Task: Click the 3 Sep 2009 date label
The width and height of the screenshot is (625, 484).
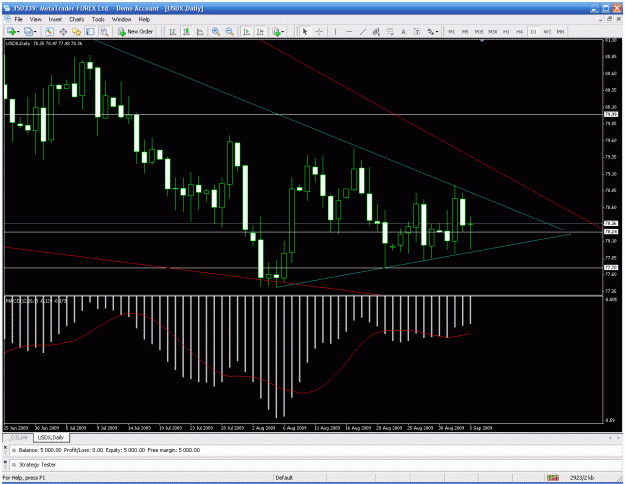Action: (481, 428)
